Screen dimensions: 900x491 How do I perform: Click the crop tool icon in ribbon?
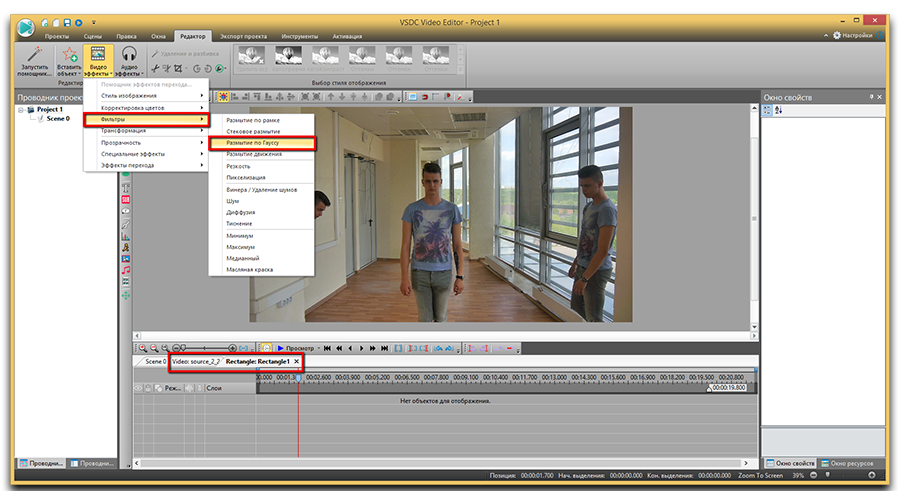(x=178, y=68)
